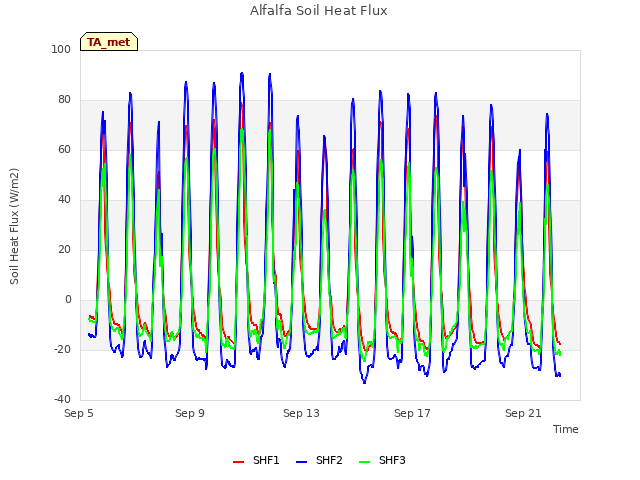
Task: Select the chart title Alfalfa Soil Heat Flux
Action: pos(318,11)
